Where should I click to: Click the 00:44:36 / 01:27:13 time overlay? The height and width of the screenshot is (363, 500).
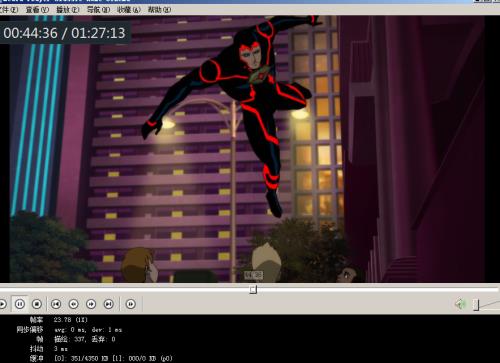point(65,33)
